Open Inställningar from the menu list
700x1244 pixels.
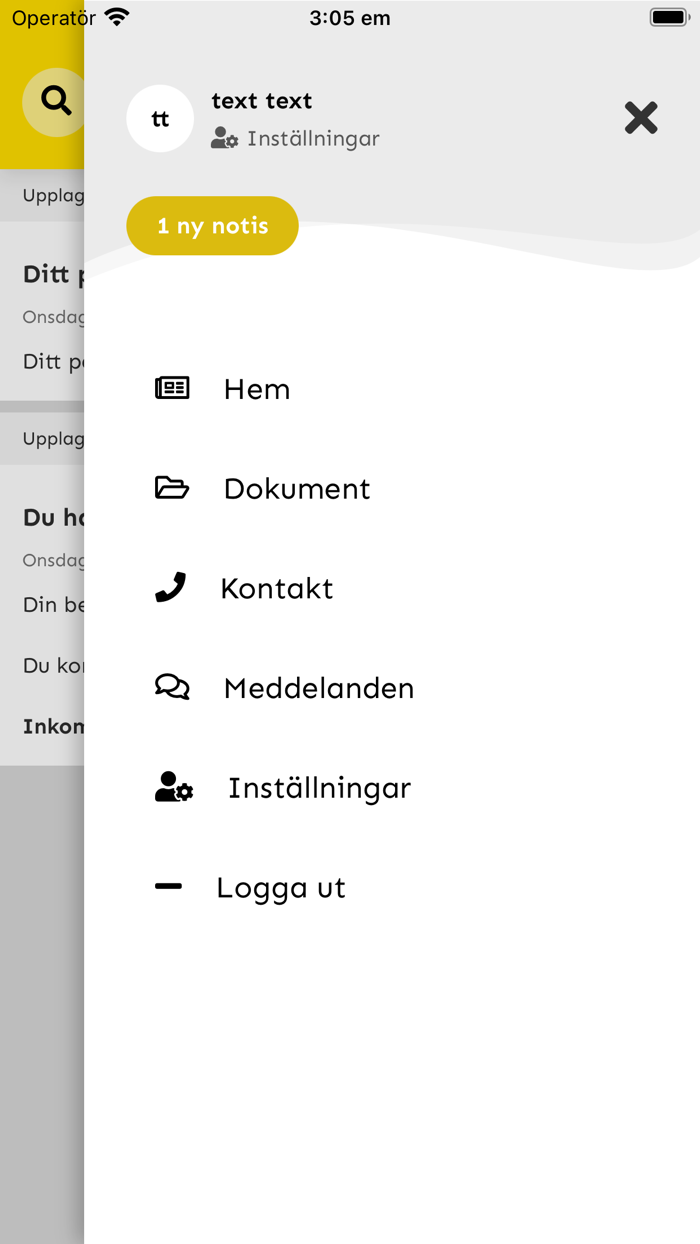[319, 788]
